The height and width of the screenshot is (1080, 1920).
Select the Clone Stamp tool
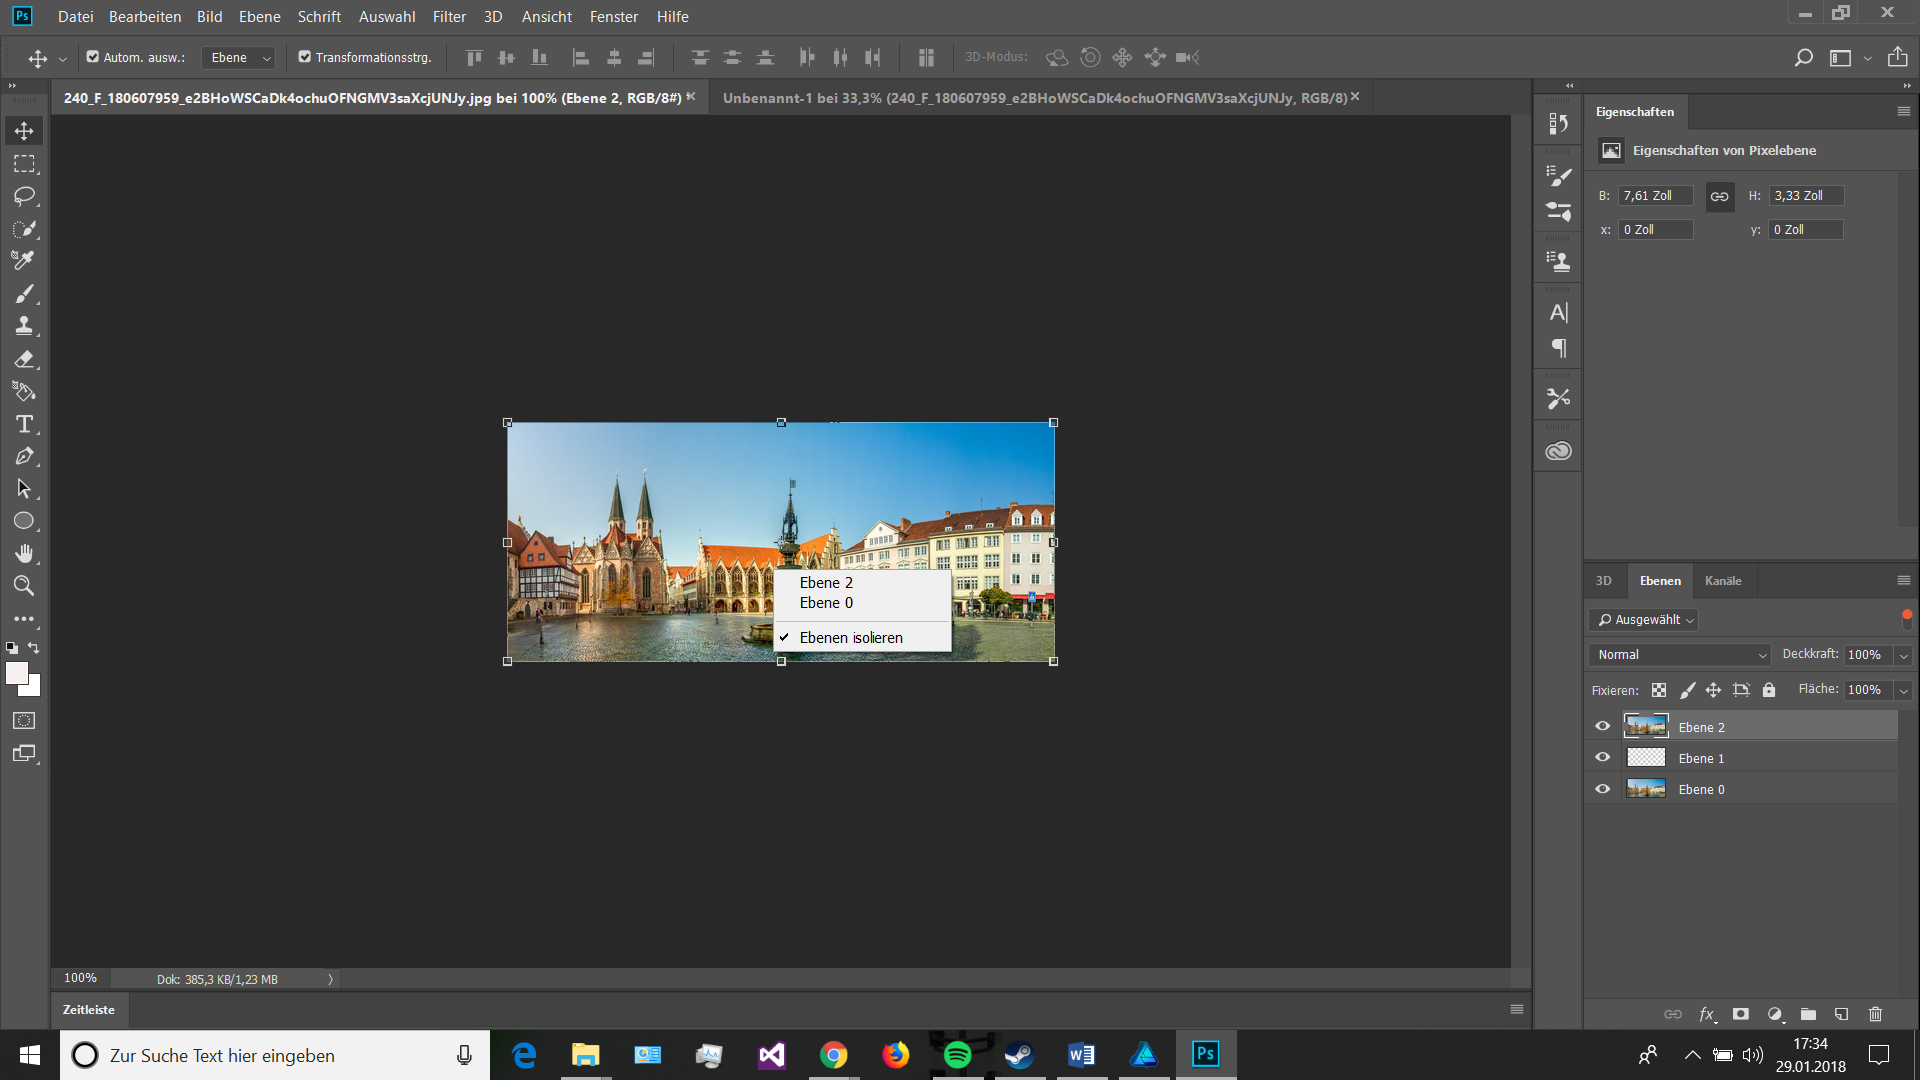tap(25, 326)
